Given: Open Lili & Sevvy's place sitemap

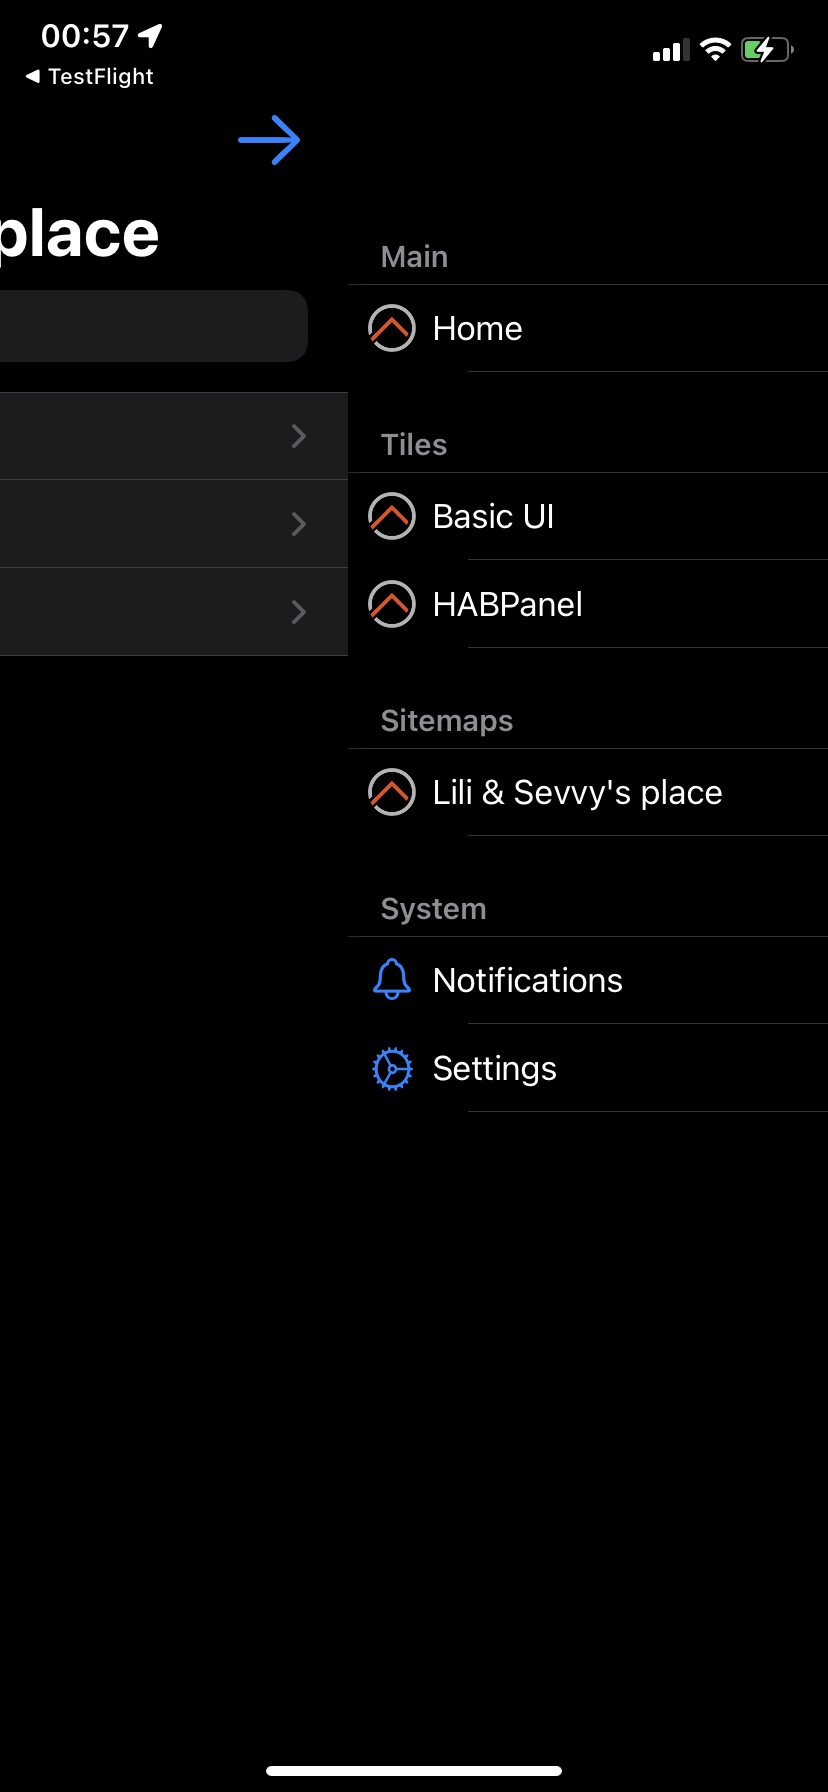Looking at the screenshot, I should tap(578, 792).
